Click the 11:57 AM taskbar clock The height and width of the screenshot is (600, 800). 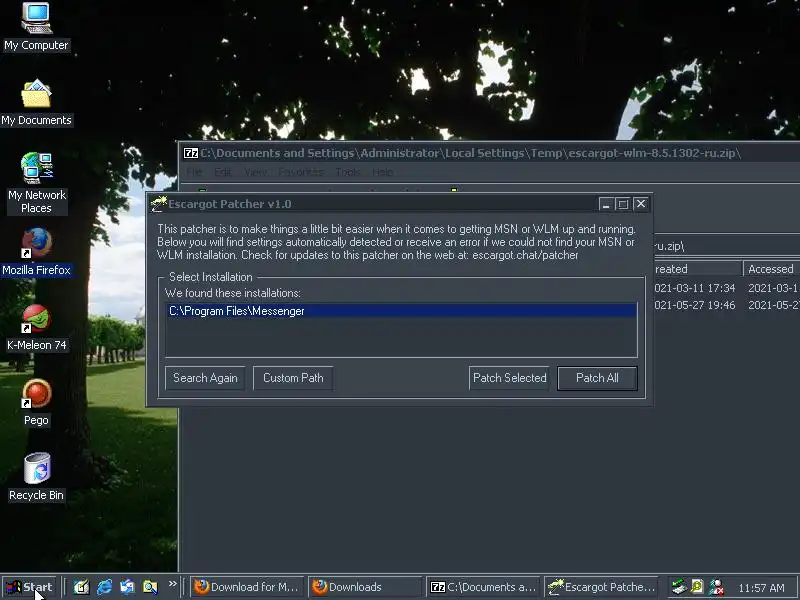(761, 588)
